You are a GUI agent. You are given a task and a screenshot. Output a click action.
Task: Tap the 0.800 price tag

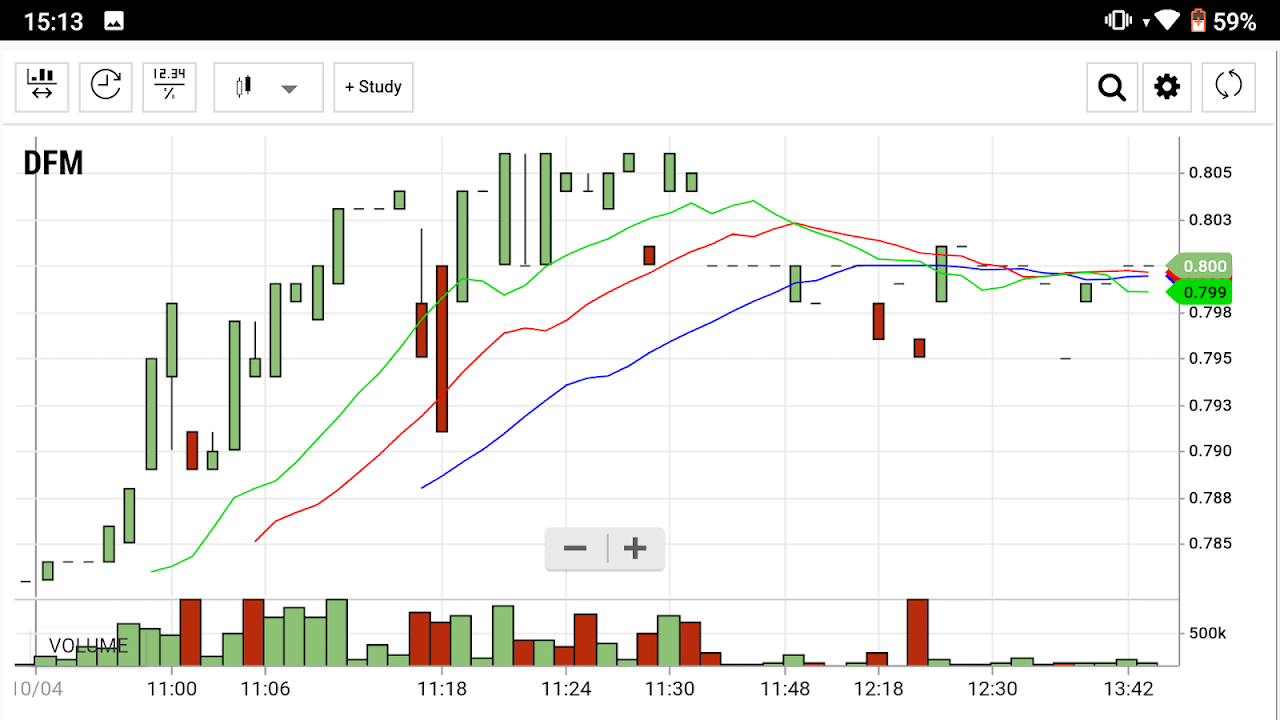click(x=1200, y=266)
